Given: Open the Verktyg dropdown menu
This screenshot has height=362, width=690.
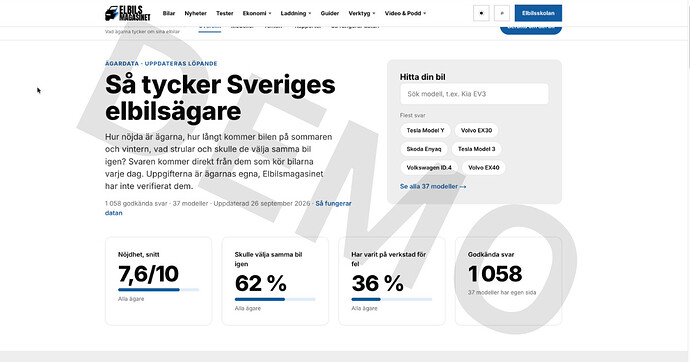Looking at the screenshot, I should coord(362,13).
